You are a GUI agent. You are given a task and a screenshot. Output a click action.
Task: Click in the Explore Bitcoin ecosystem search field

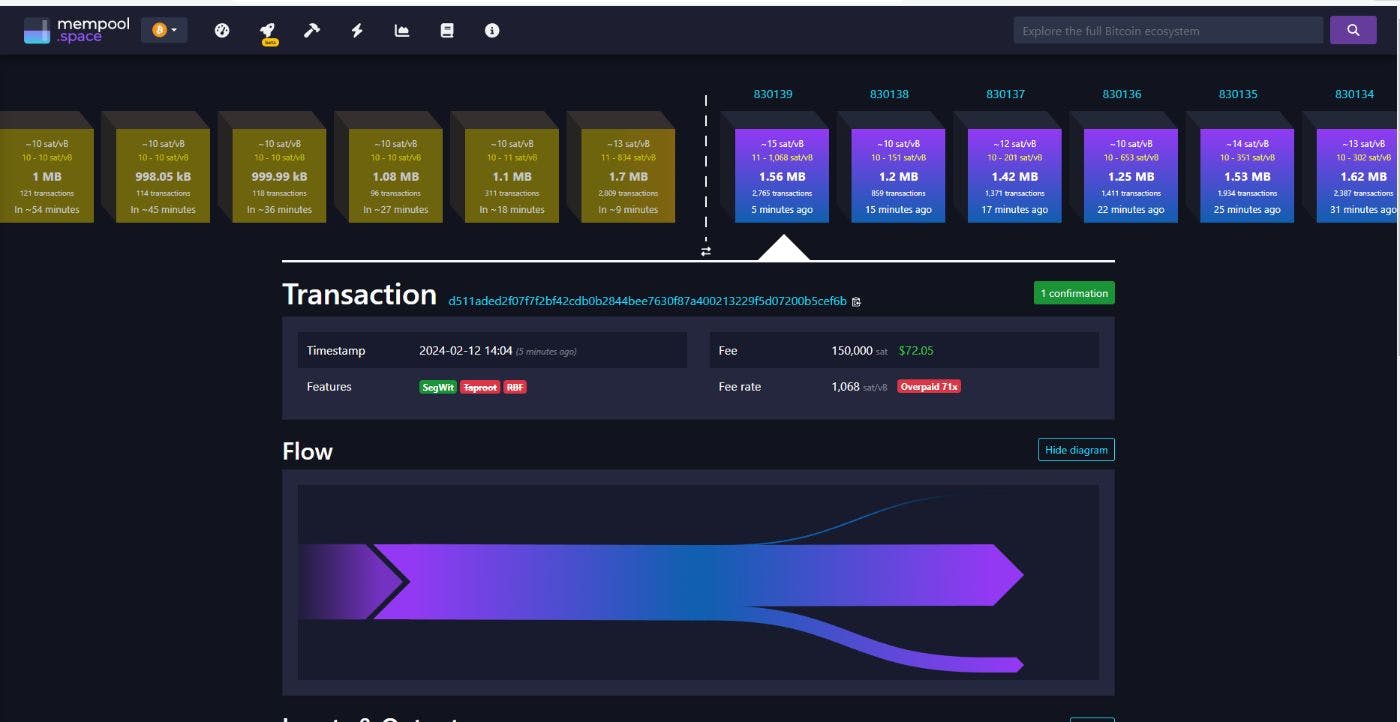click(x=1167, y=31)
